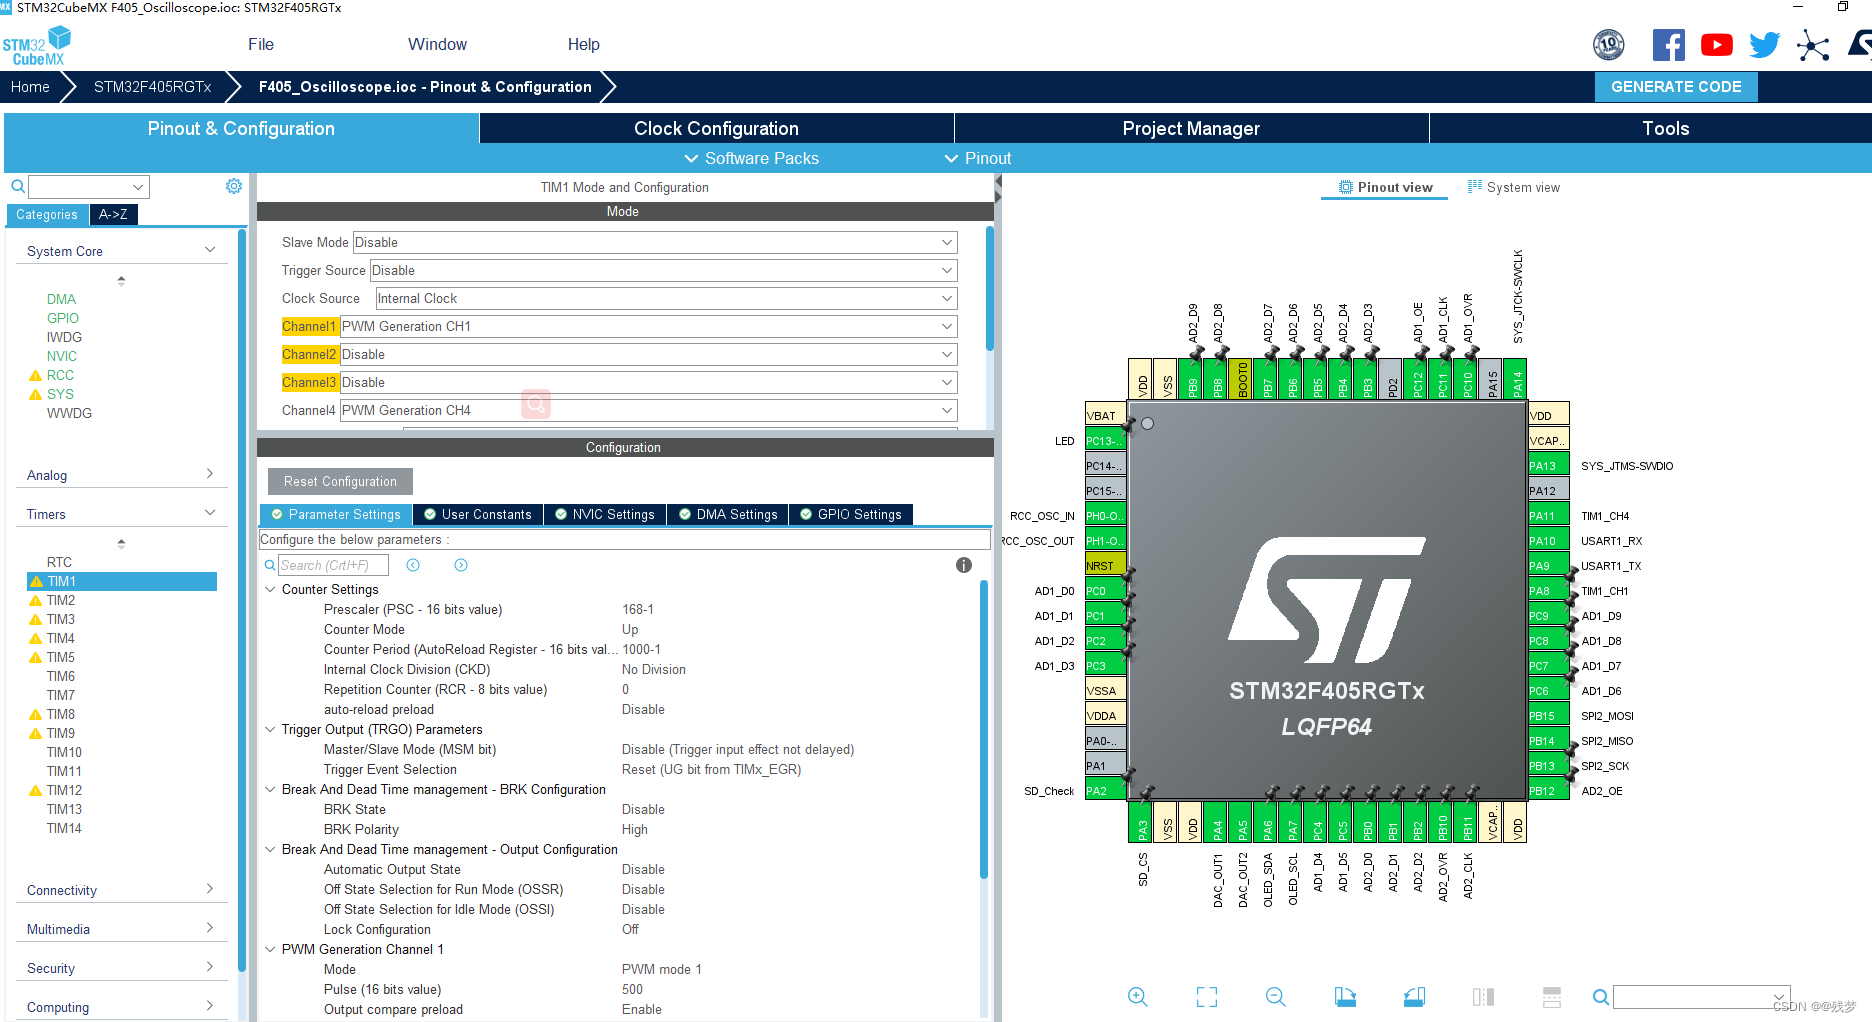
Task: Open the parameter info icon
Action: click(x=964, y=565)
